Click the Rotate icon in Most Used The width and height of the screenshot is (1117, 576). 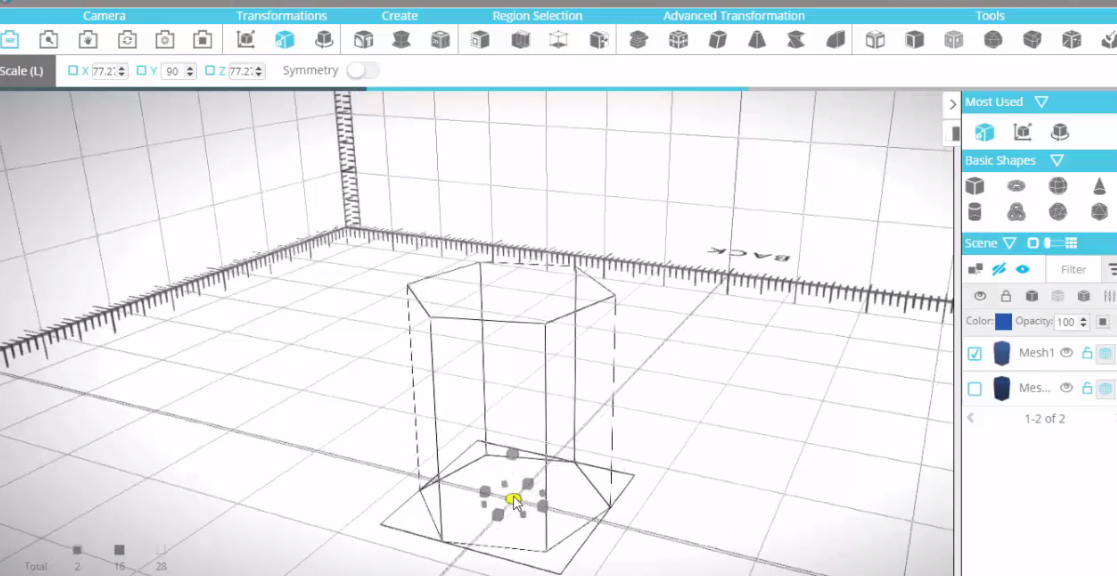[x=1060, y=132]
